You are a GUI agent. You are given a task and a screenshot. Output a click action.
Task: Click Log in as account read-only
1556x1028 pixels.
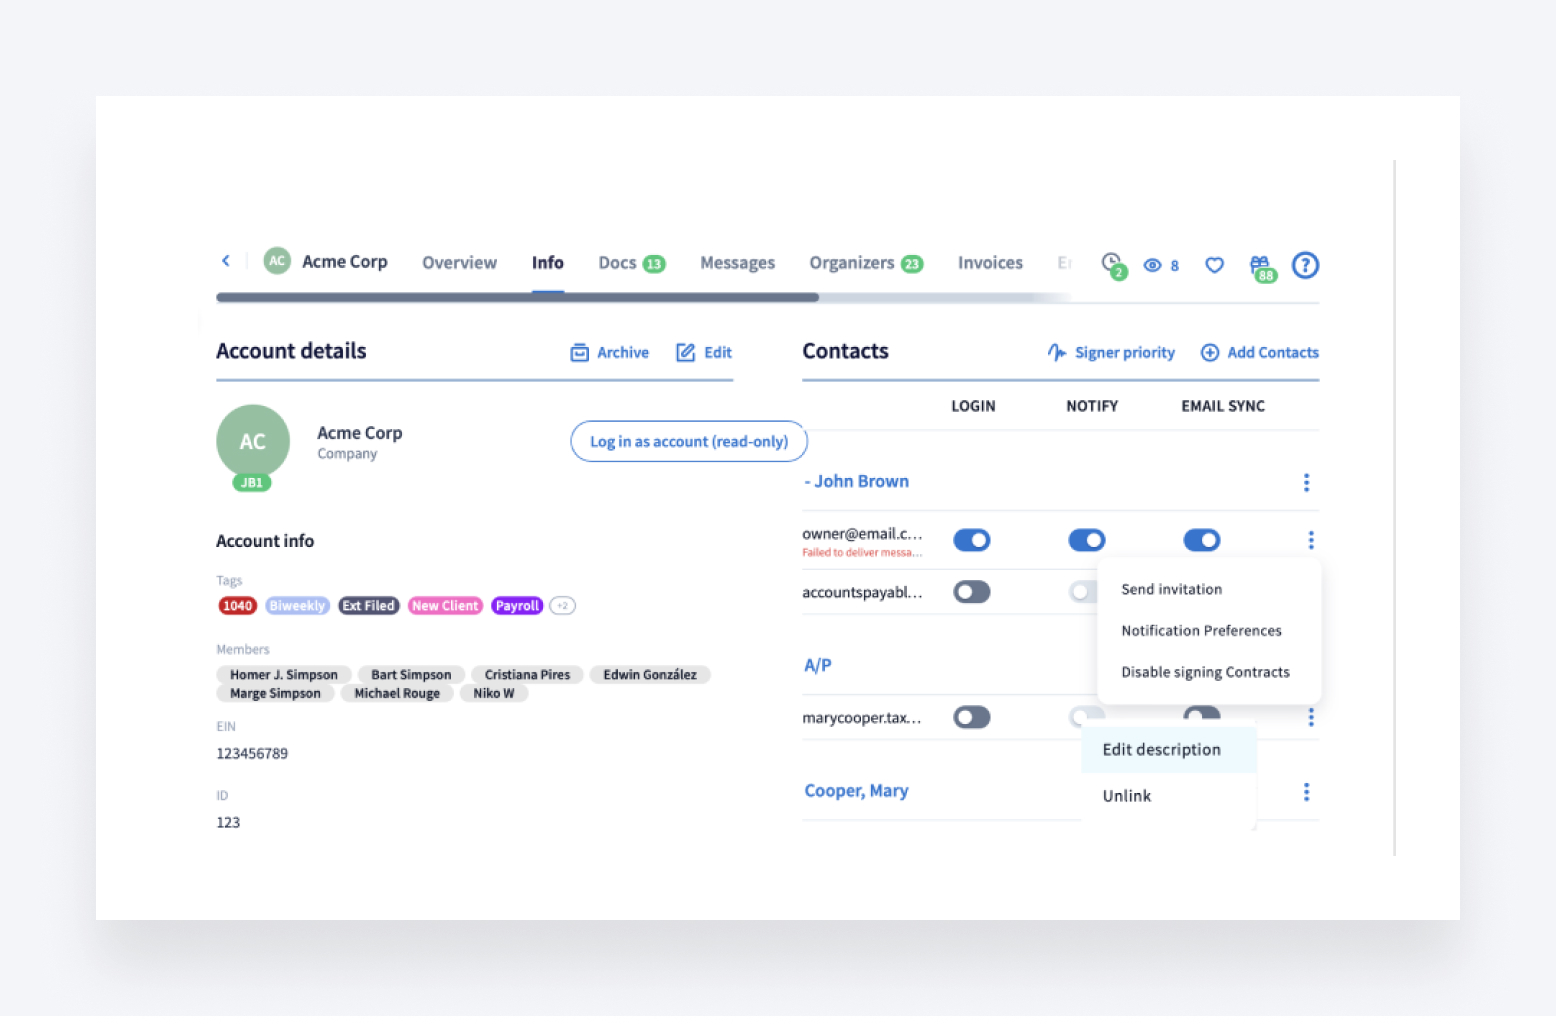click(x=688, y=441)
